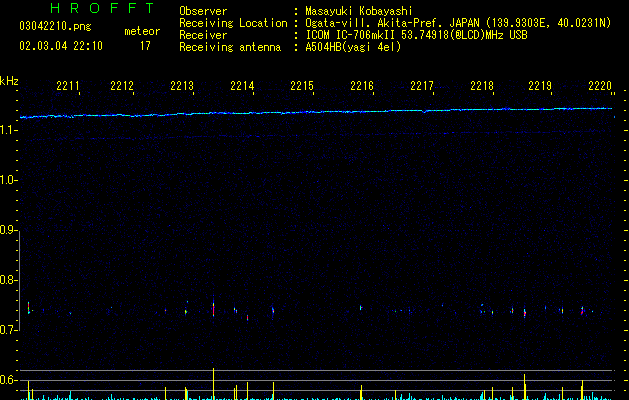Select the file name 03042210.png
Screen dimensions: 629x400
click(55, 26)
